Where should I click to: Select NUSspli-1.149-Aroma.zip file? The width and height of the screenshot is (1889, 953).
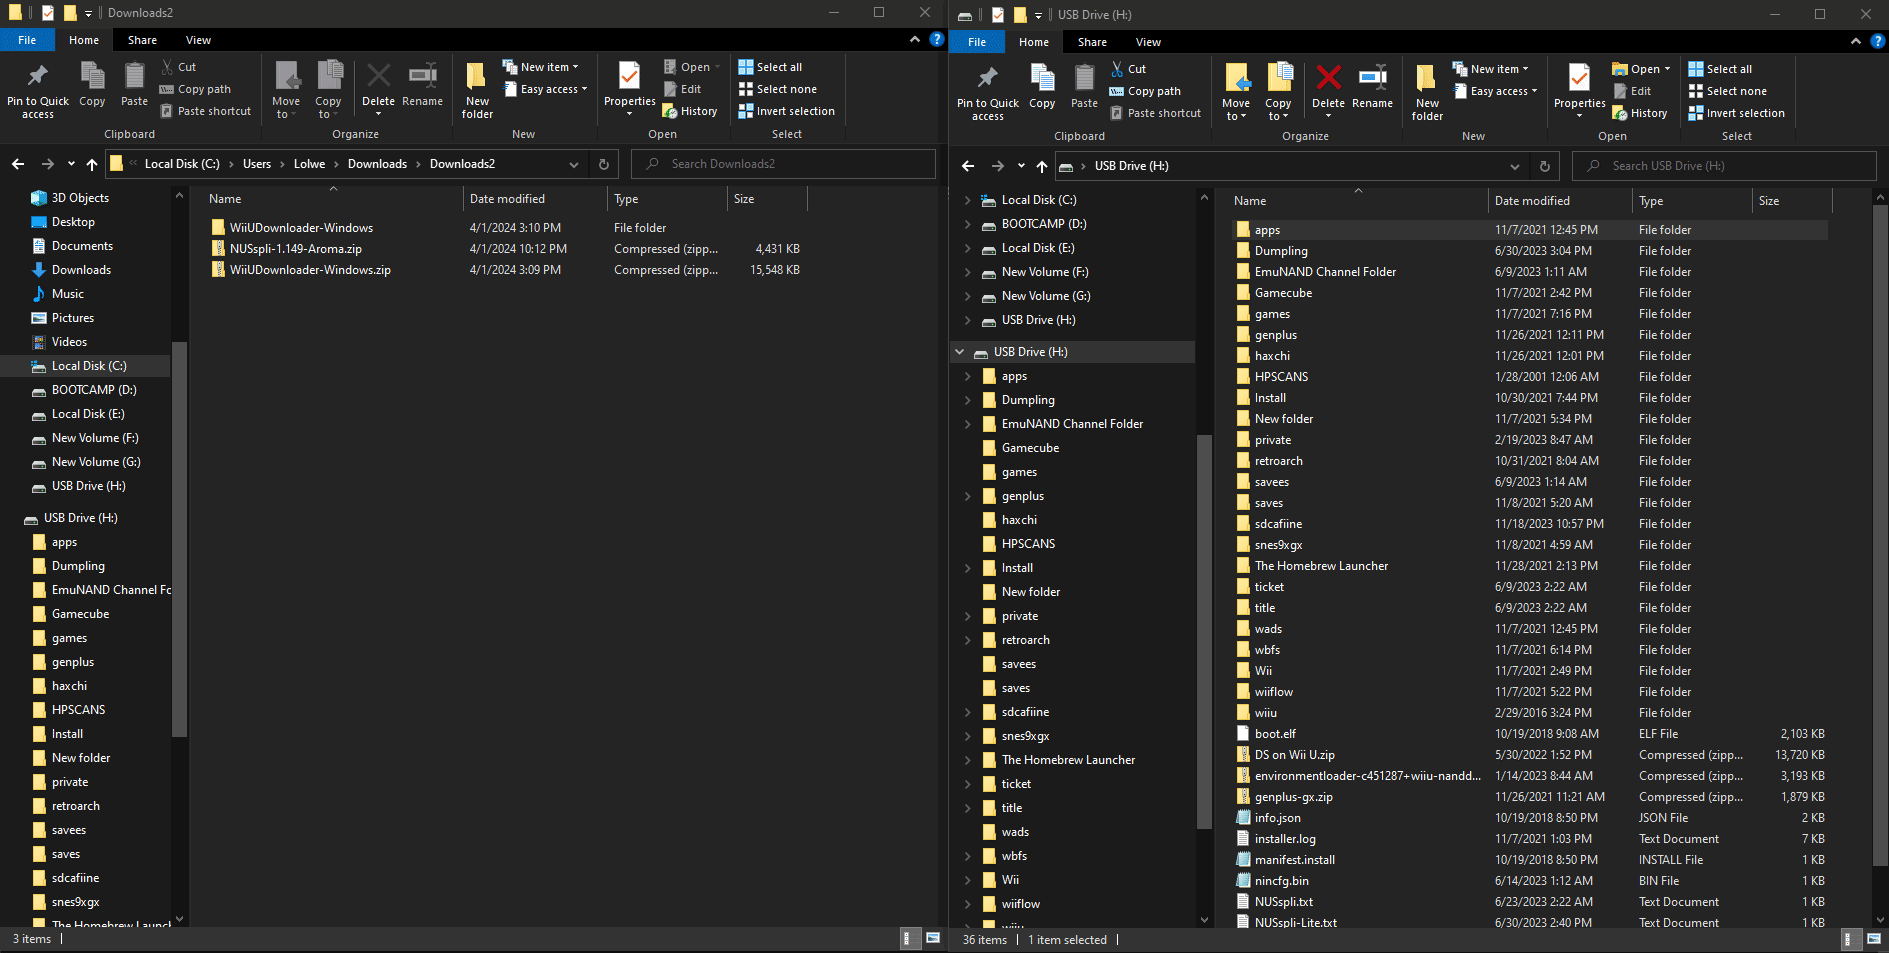tap(296, 249)
